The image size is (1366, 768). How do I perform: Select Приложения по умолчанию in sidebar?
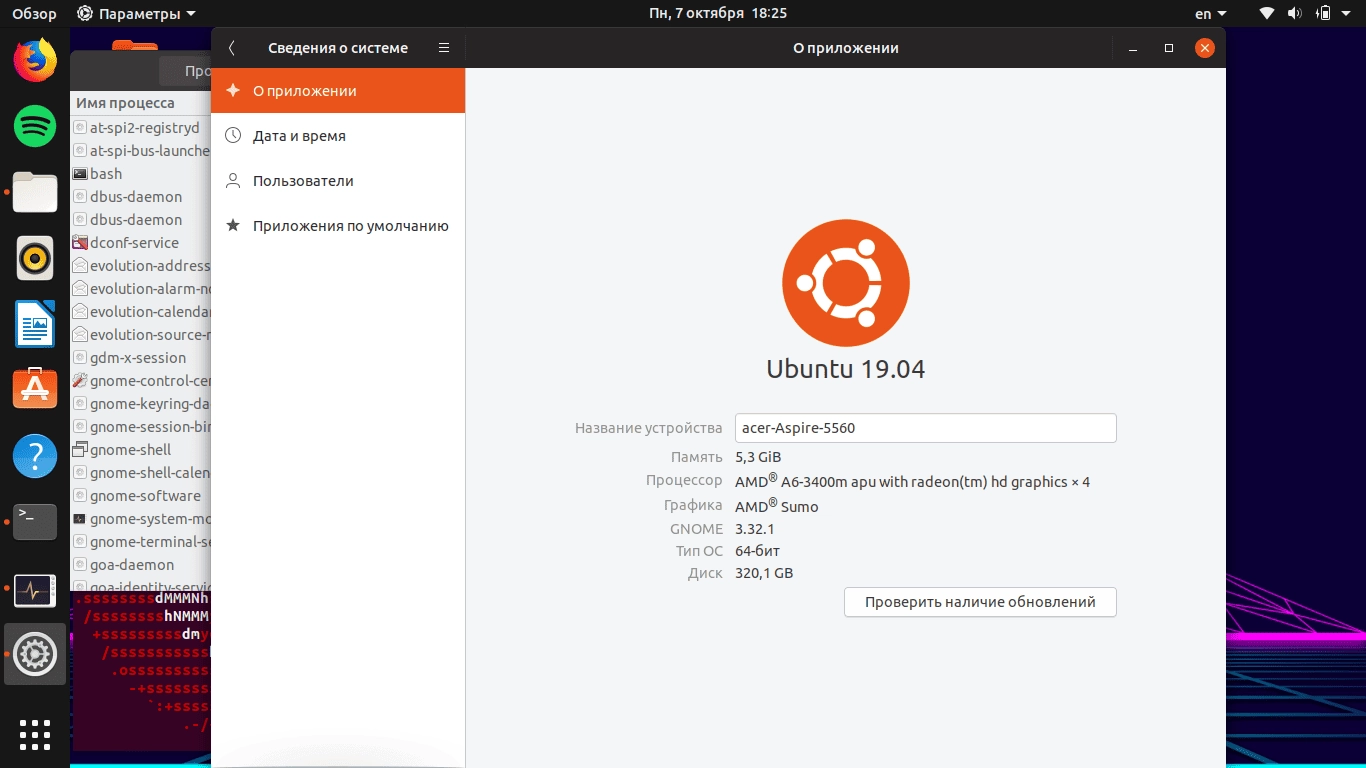click(338, 226)
